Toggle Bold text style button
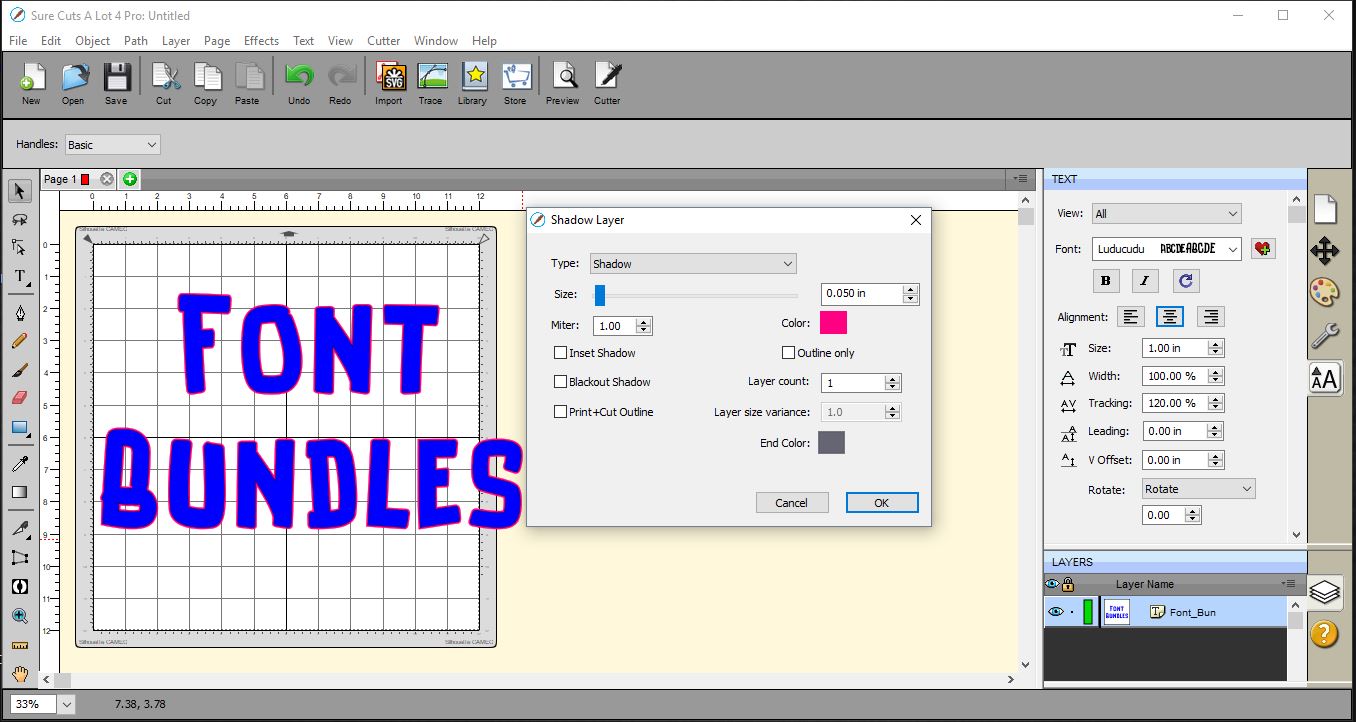Screen dimensions: 1356x722 (1105, 281)
